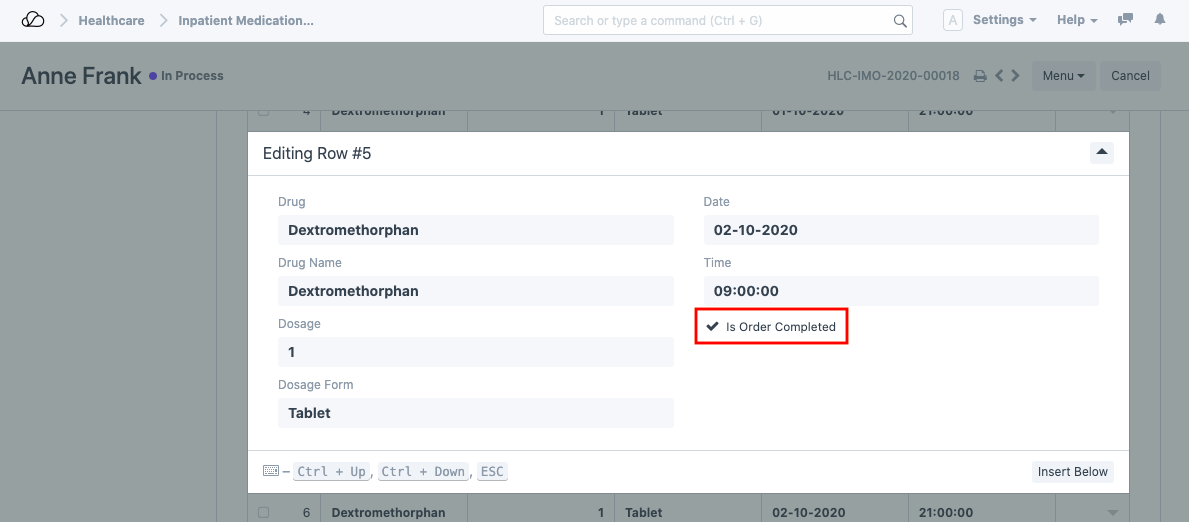Image resolution: width=1189 pixels, height=522 pixels.
Task: Toggle the Is Order Completed checkbox
Action: [x=713, y=327]
